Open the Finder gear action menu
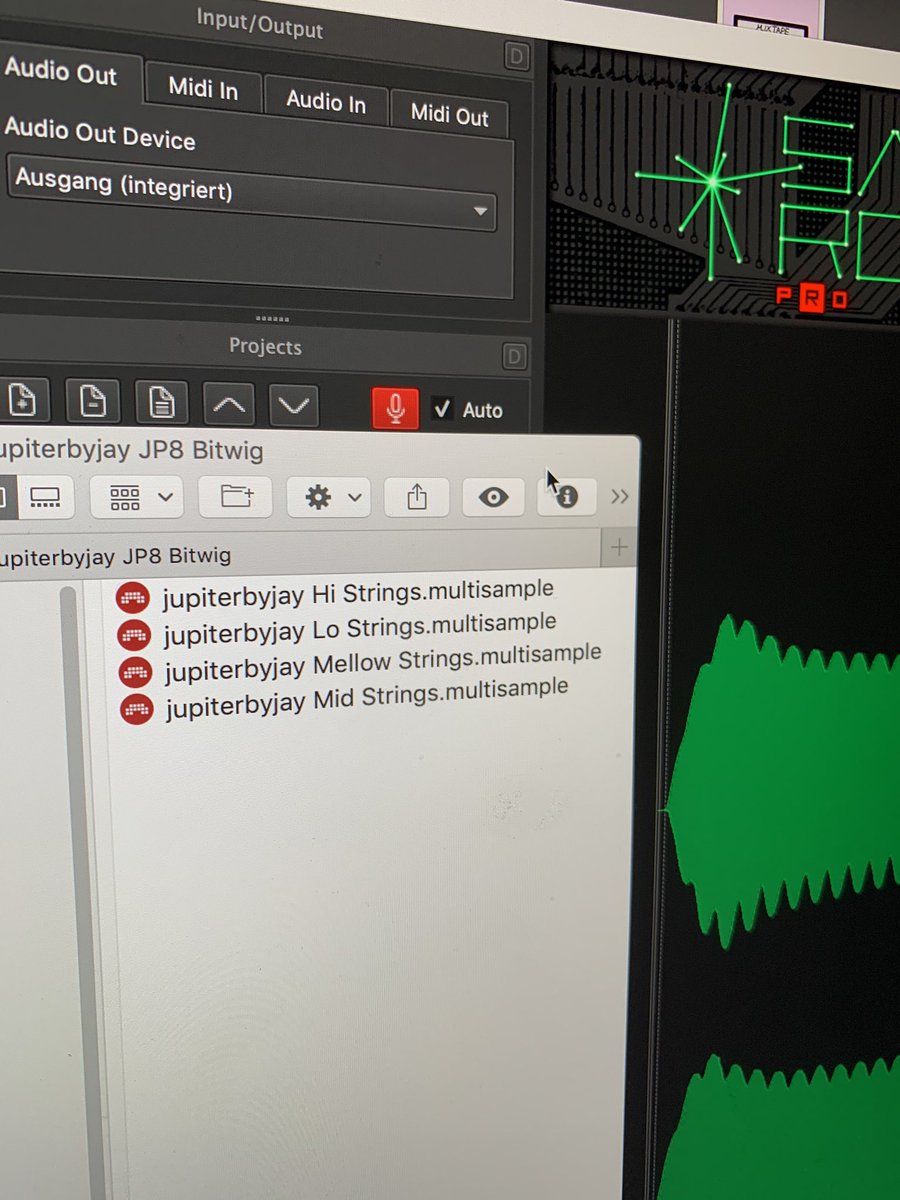This screenshot has height=1200, width=900. click(329, 497)
